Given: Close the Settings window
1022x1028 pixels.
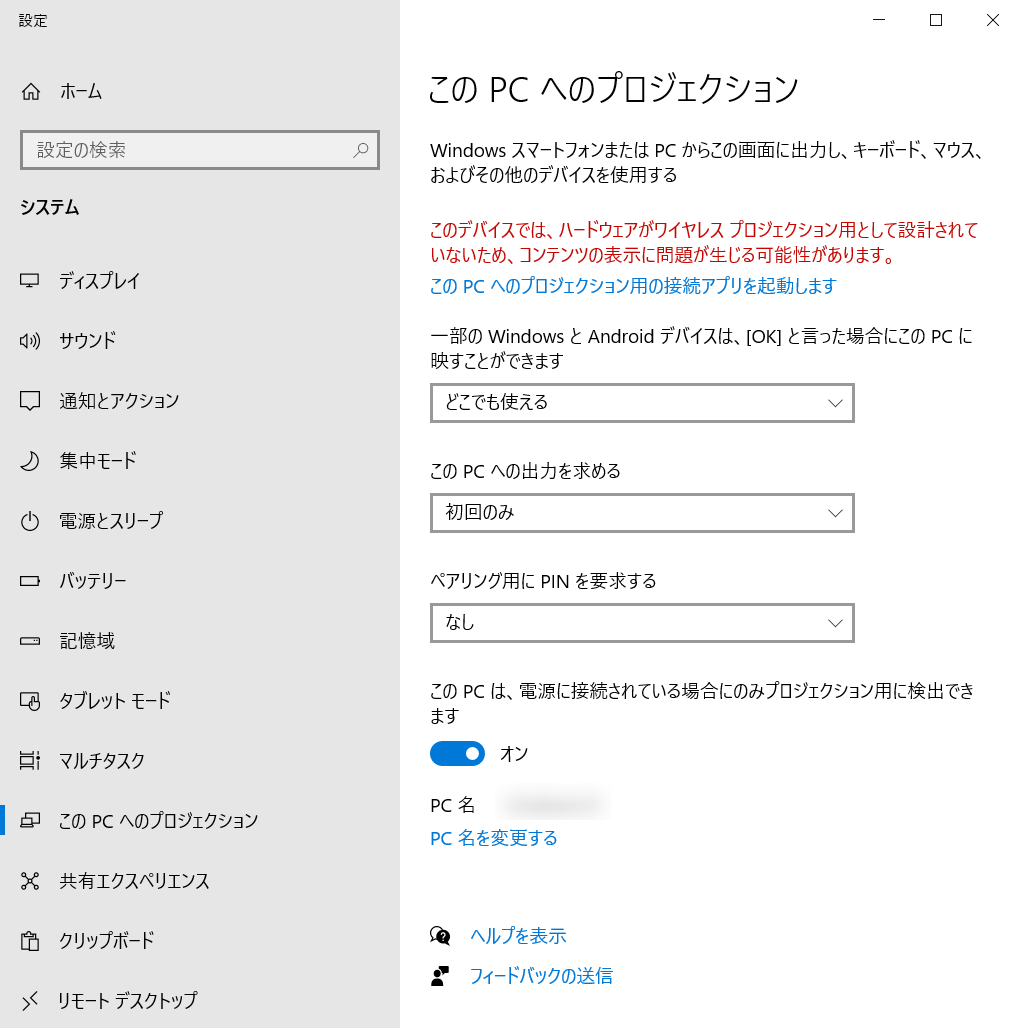Looking at the screenshot, I should (x=993, y=20).
